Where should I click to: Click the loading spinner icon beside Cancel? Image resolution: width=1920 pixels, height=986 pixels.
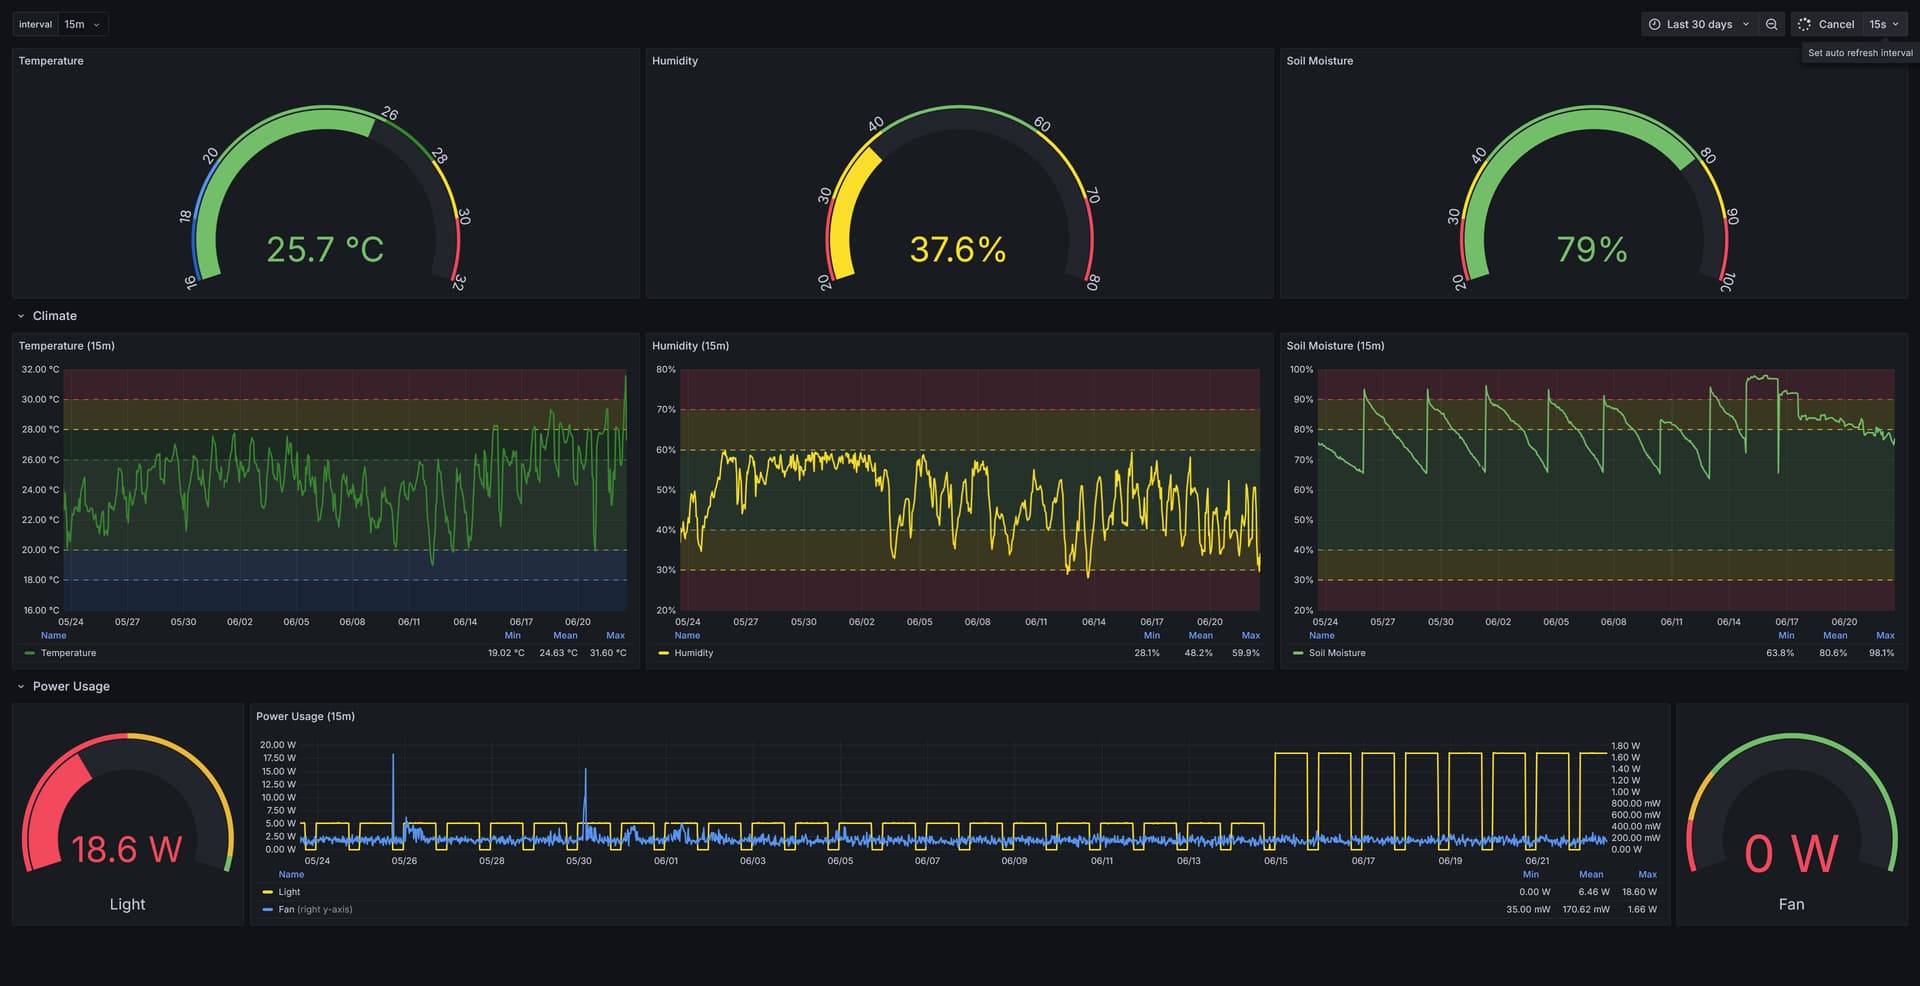pos(1804,24)
